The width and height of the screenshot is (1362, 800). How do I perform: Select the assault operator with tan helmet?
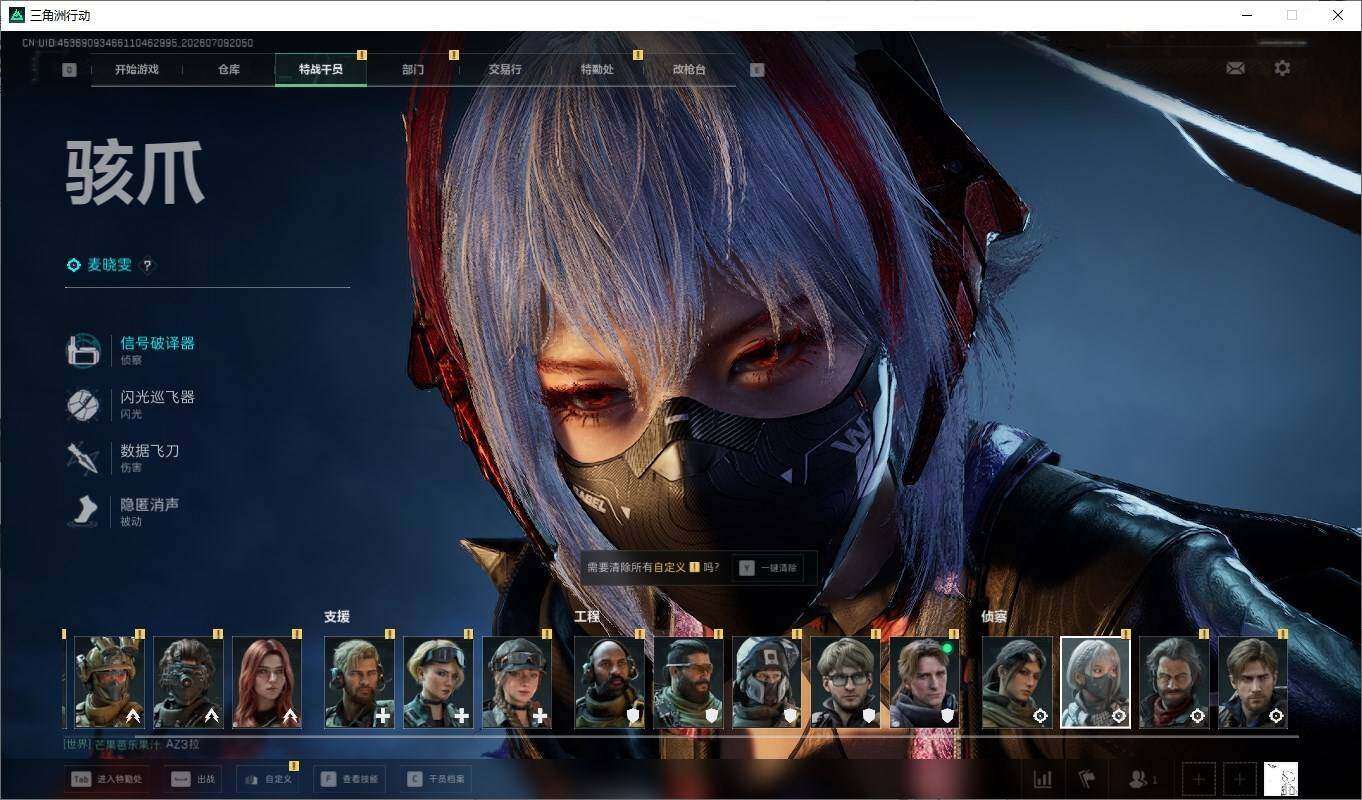(109, 683)
